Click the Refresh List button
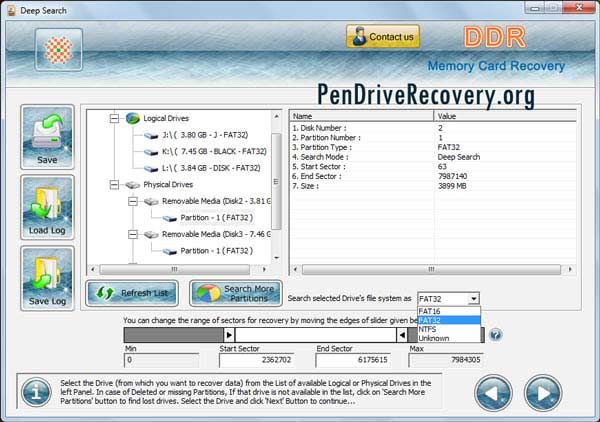The height and width of the screenshot is (422, 600). (x=132, y=293)
